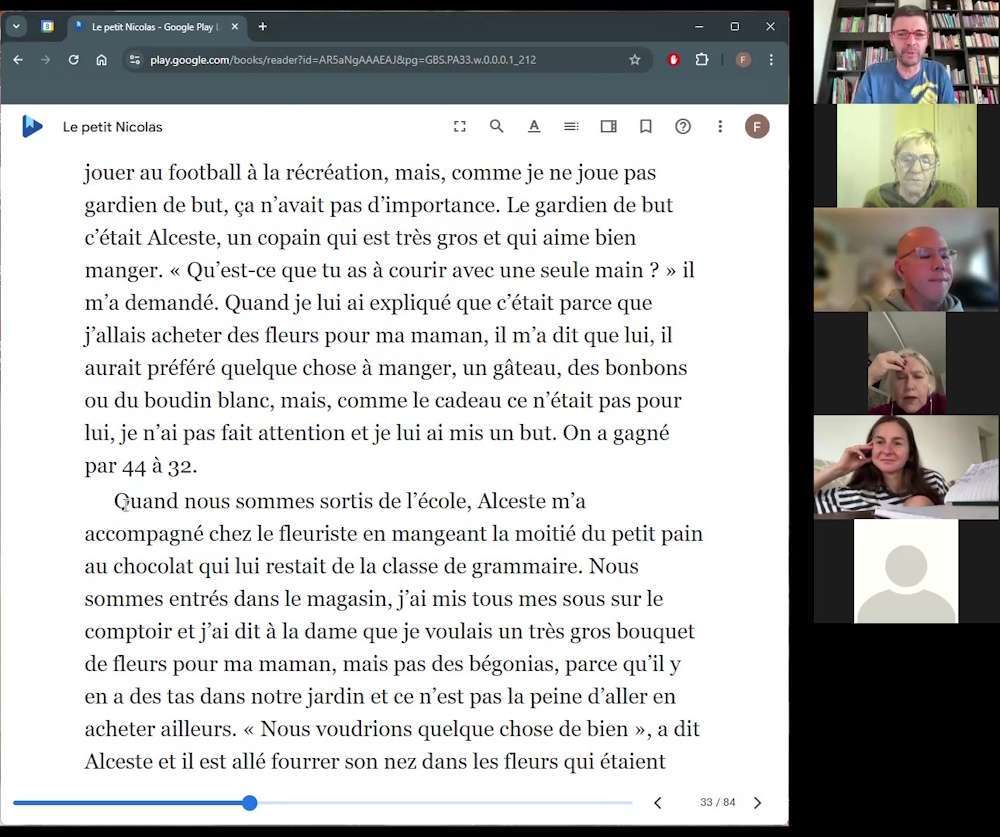Open the table of contents list icon
The image size is (1000, 837).
571,126
